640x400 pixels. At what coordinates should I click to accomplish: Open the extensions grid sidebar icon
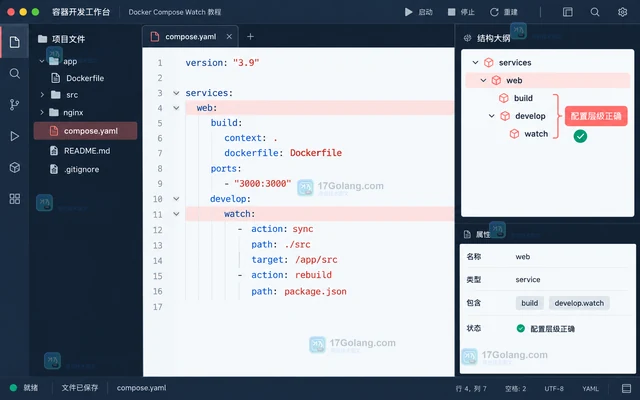15,199
